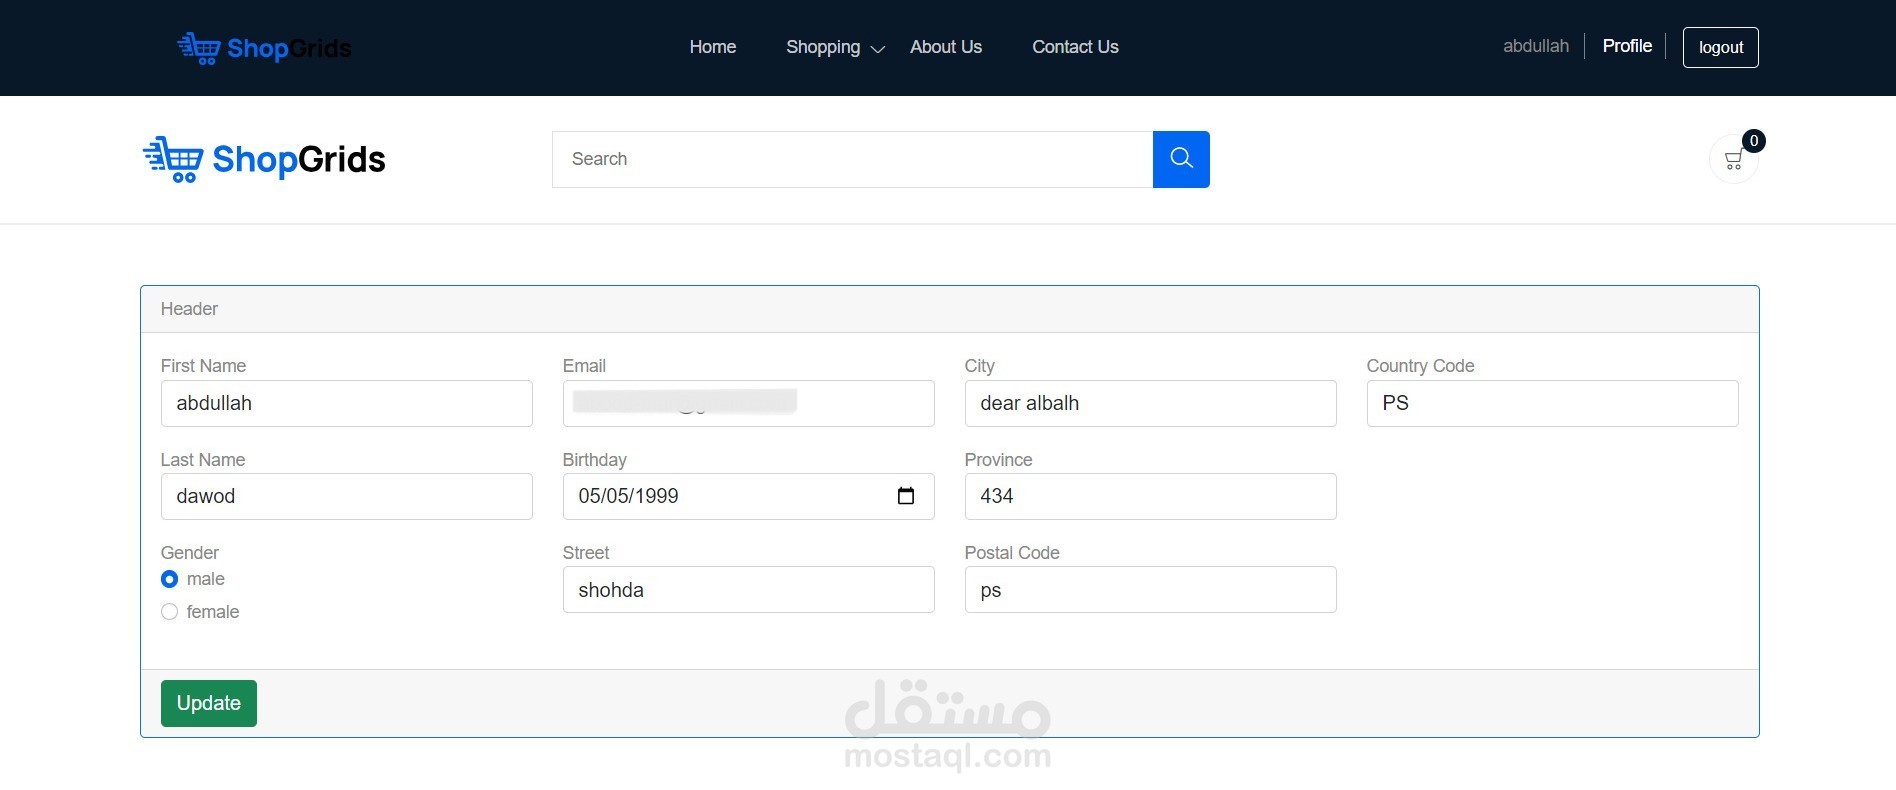
Task: Click the ShopGrids logo in top navbar
Action: pyautogui.click(x=264, y=48)
